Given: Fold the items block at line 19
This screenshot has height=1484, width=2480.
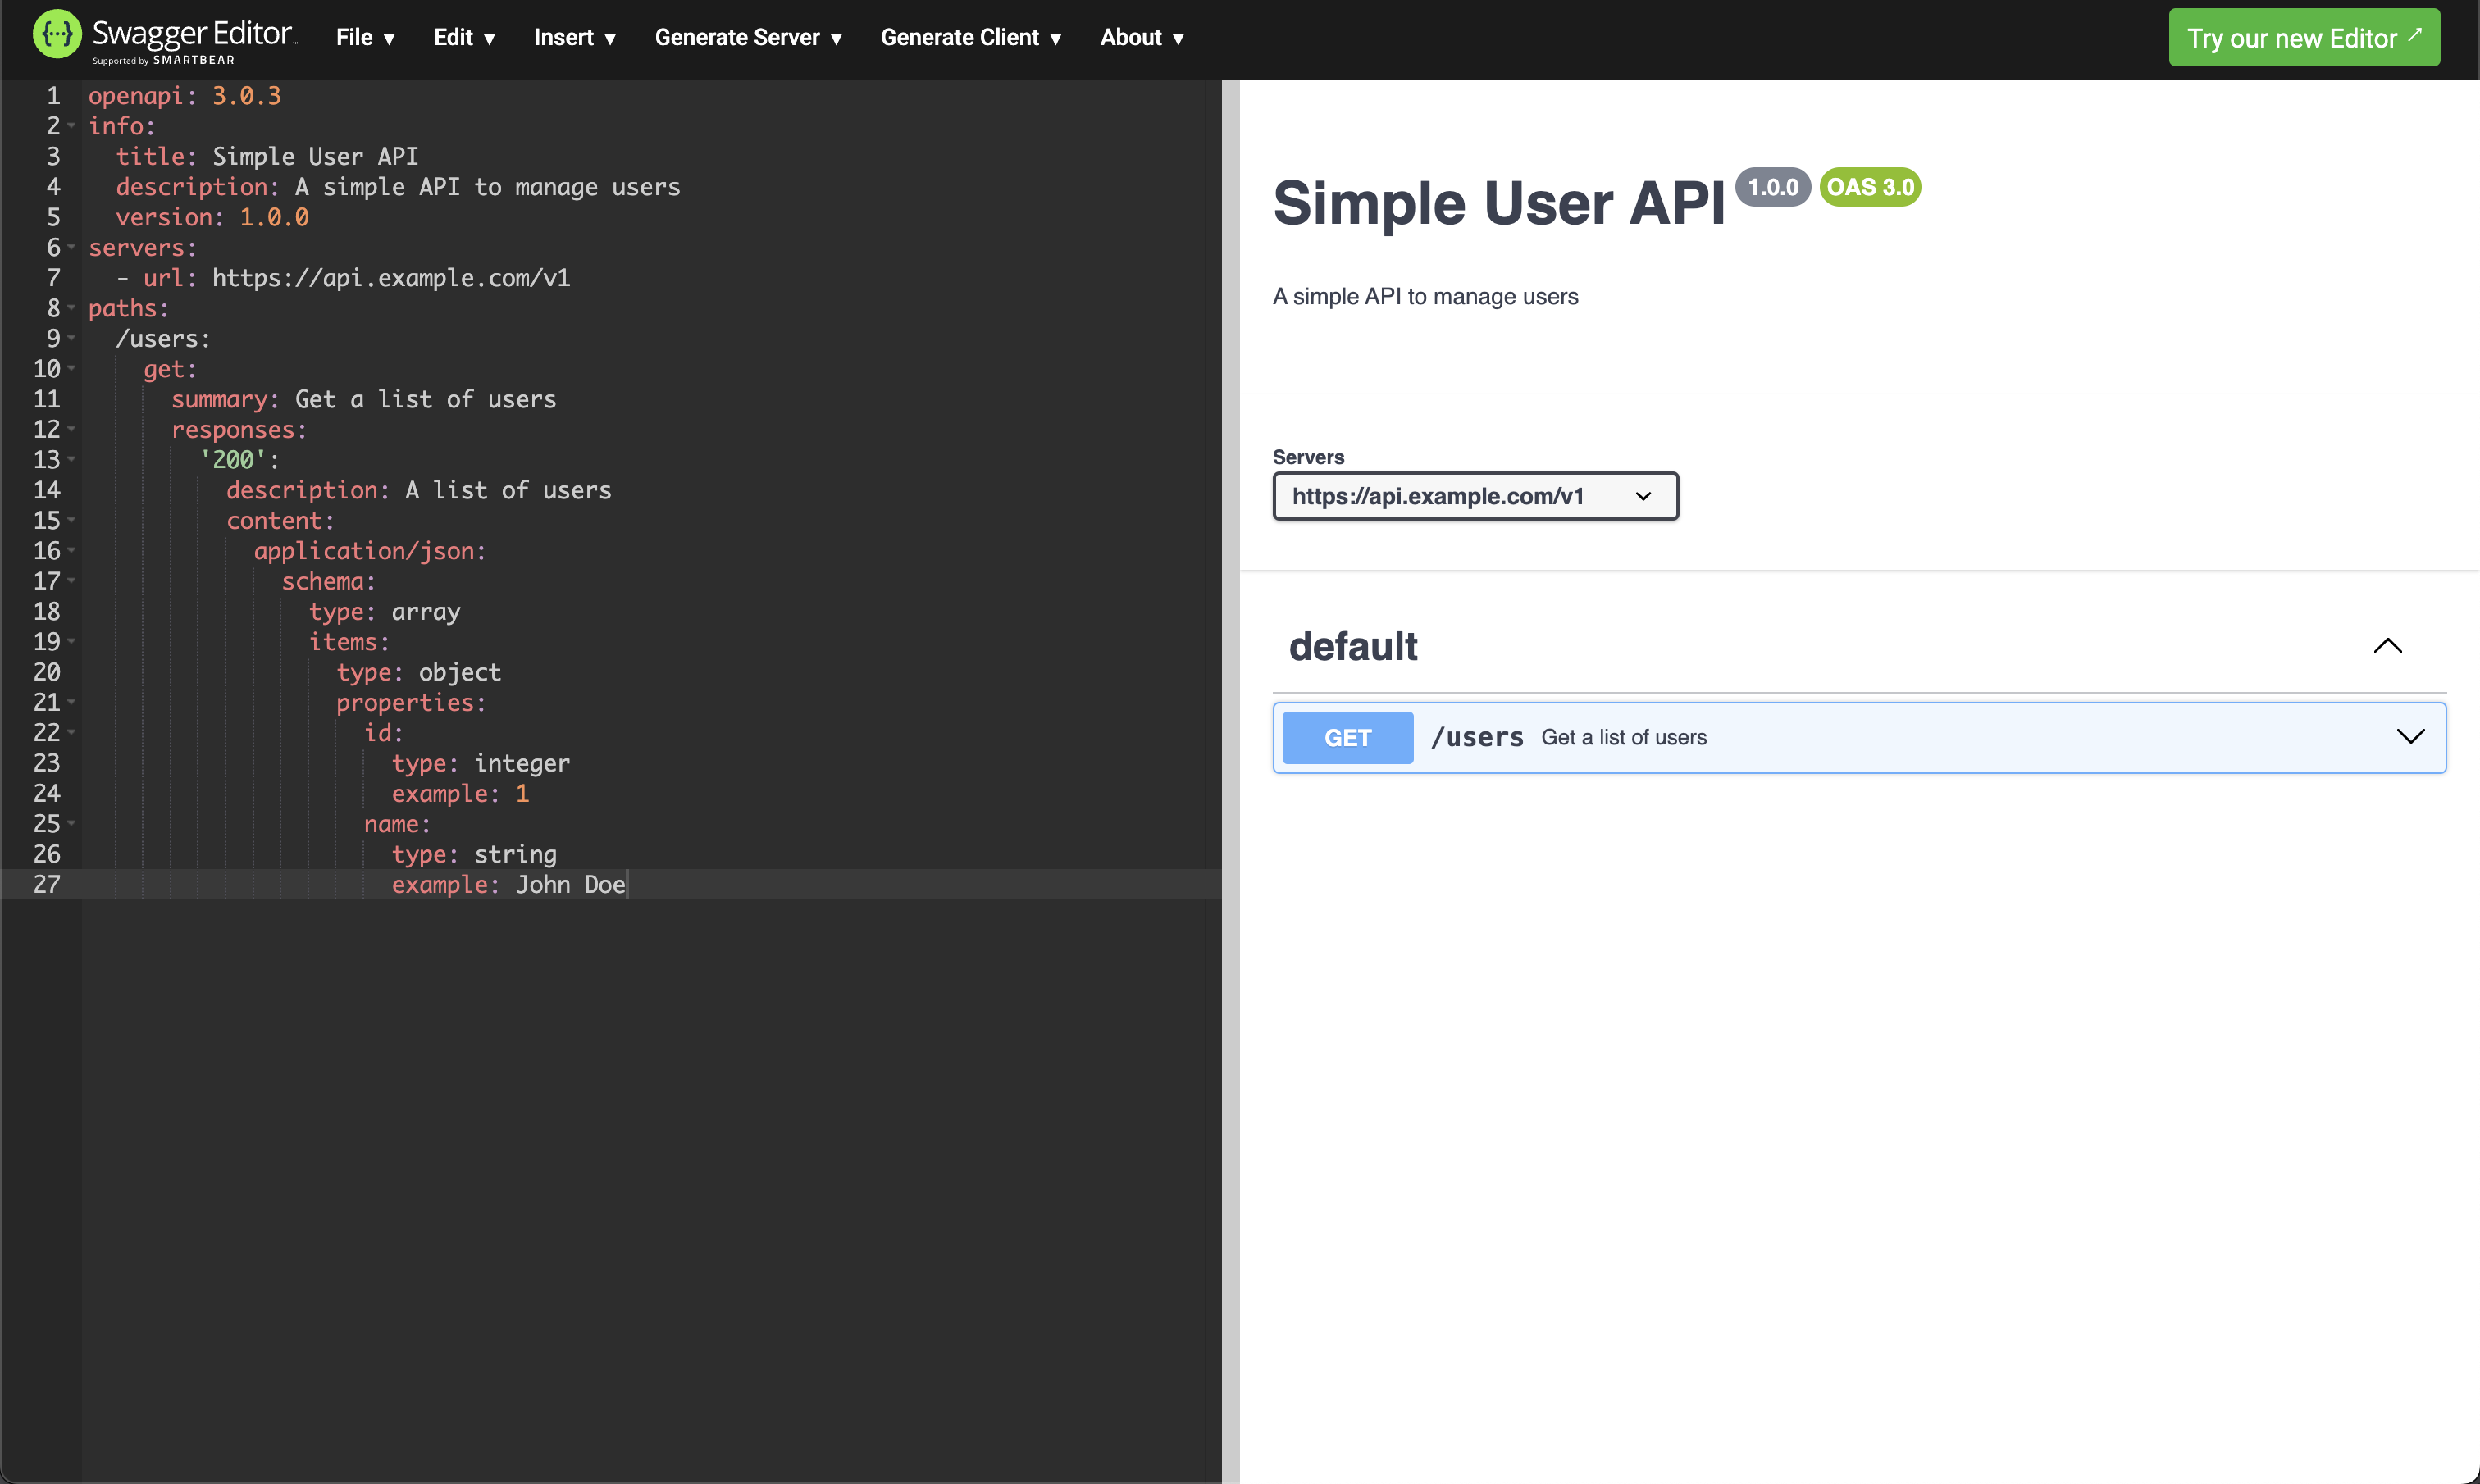Looking at the screenshot, I should [72, 642].
